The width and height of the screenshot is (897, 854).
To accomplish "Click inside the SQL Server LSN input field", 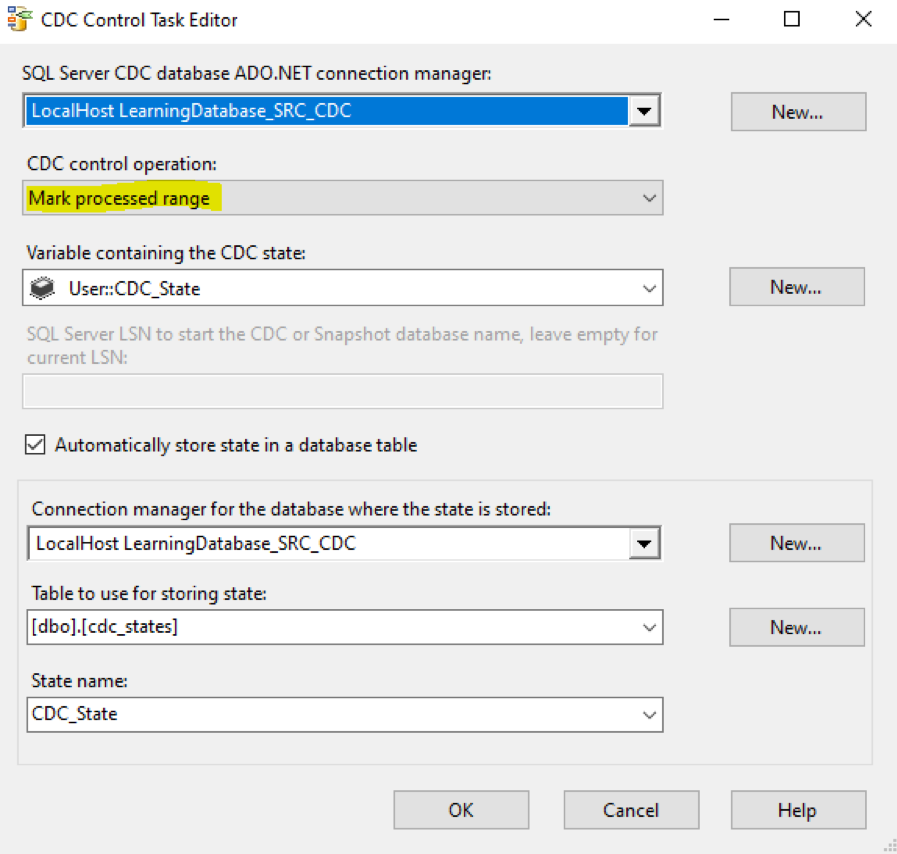I will [x=340, y=390].
